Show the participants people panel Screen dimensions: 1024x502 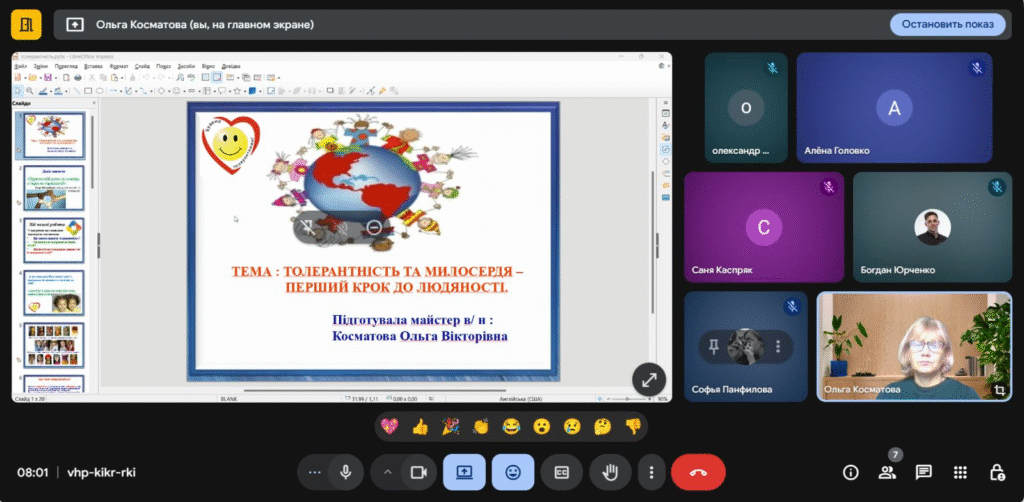click(887, 472)
